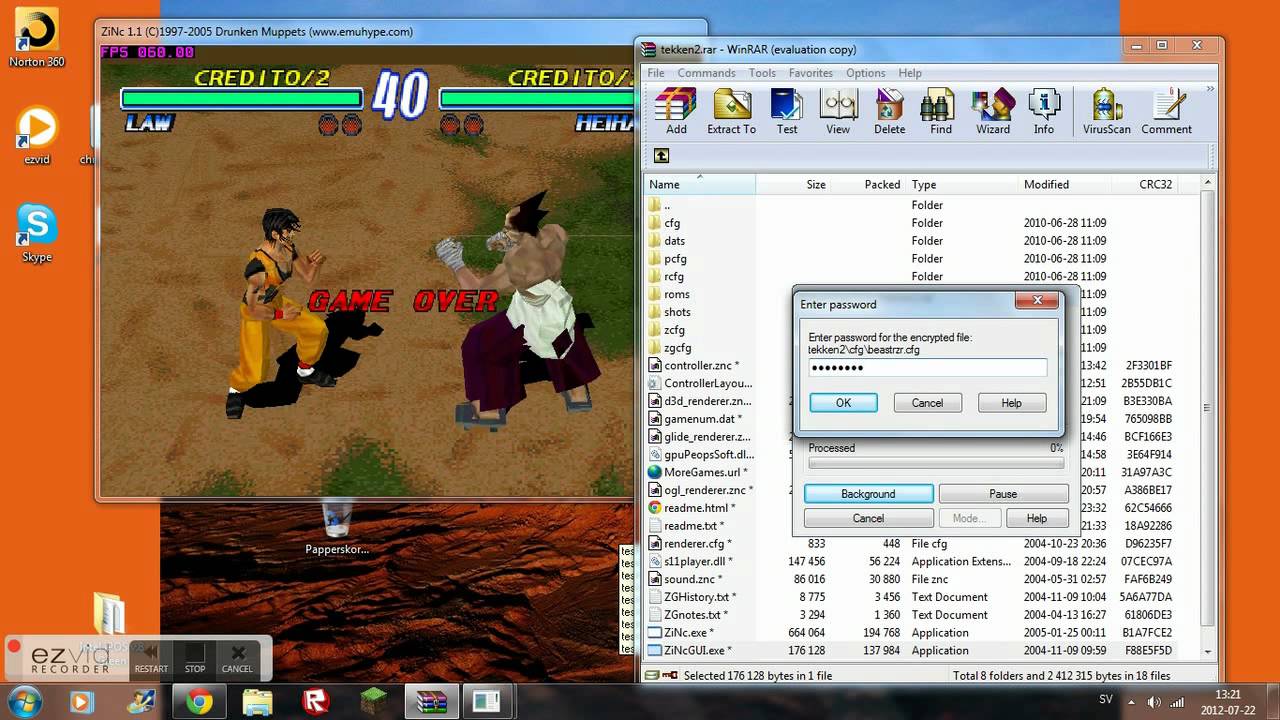The width and height of the screenshot is (1280, 720).
Task: Open Windows Media Player from the taskbar
Action: 82,701
